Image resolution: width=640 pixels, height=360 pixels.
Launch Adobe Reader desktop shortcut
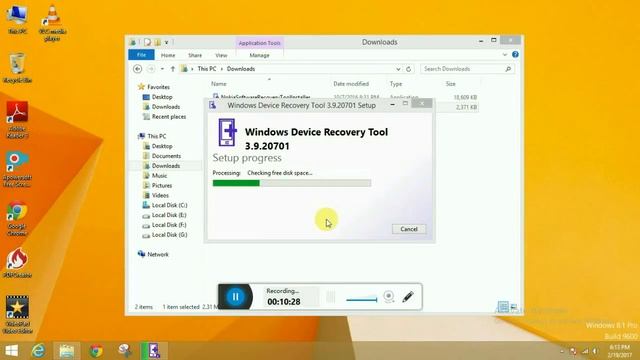coord(17,120)
